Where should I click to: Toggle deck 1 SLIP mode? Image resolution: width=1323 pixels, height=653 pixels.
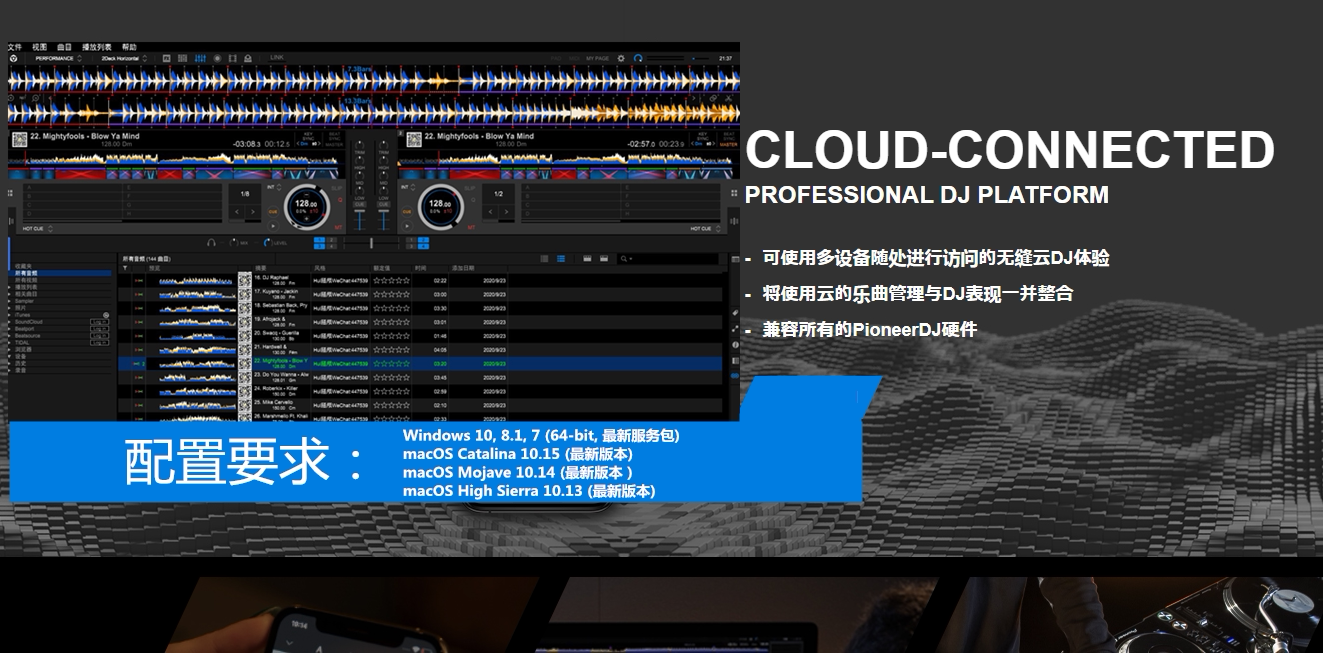337,188
